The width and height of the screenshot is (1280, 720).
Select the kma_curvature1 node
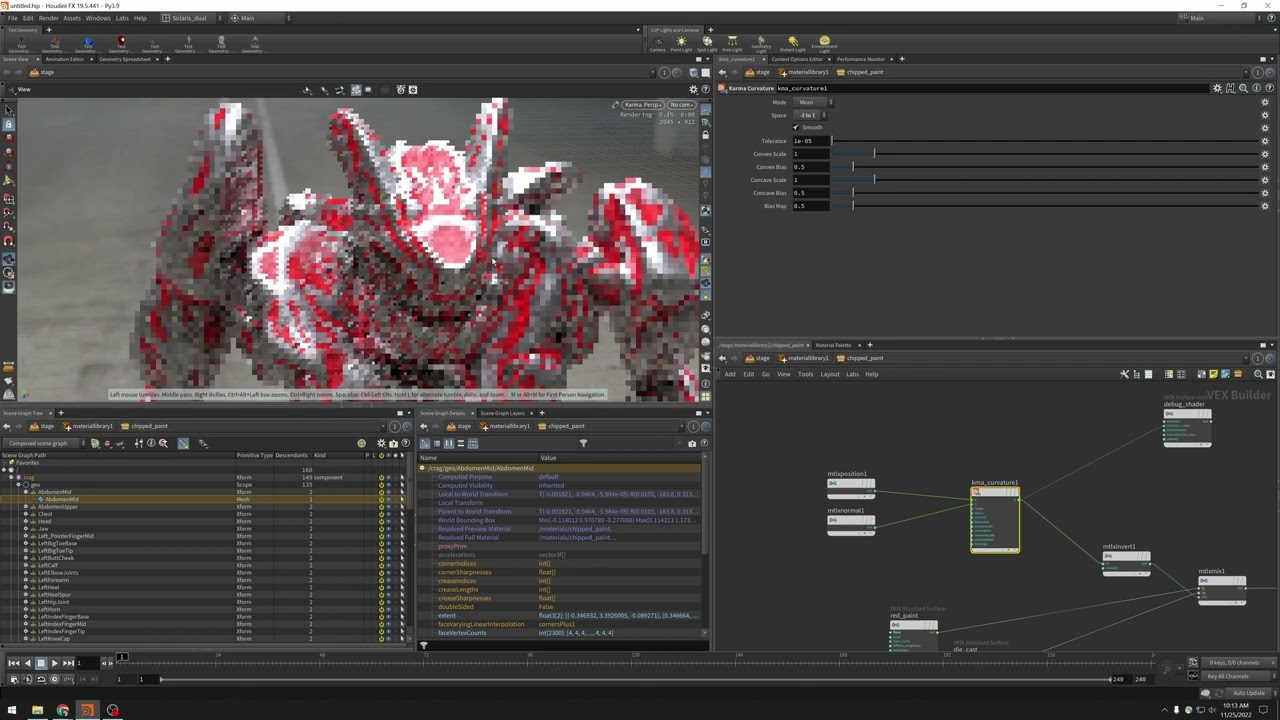tap(995, 520)
